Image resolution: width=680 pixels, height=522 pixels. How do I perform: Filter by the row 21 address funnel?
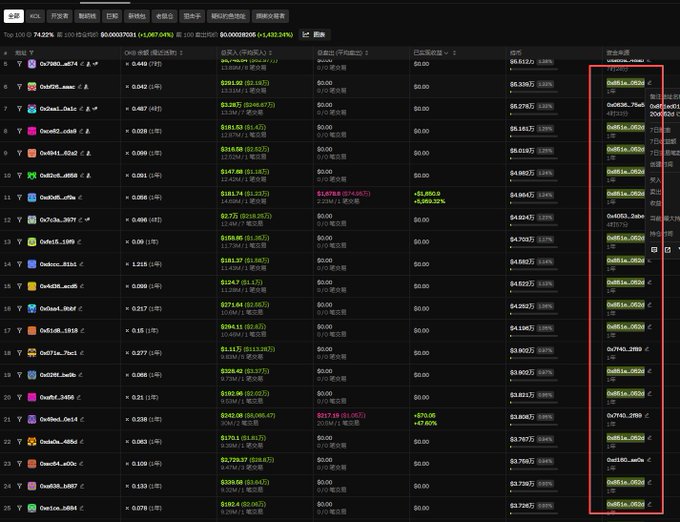[19, 419]
